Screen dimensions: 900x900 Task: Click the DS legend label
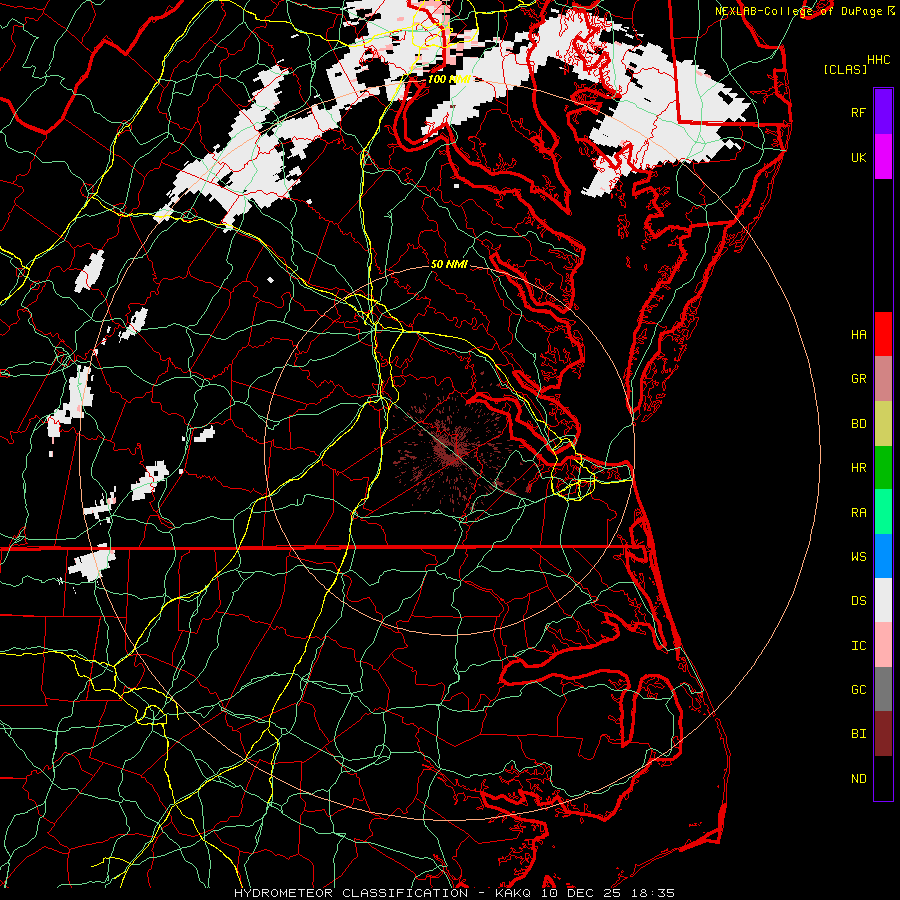pos(859,601)
